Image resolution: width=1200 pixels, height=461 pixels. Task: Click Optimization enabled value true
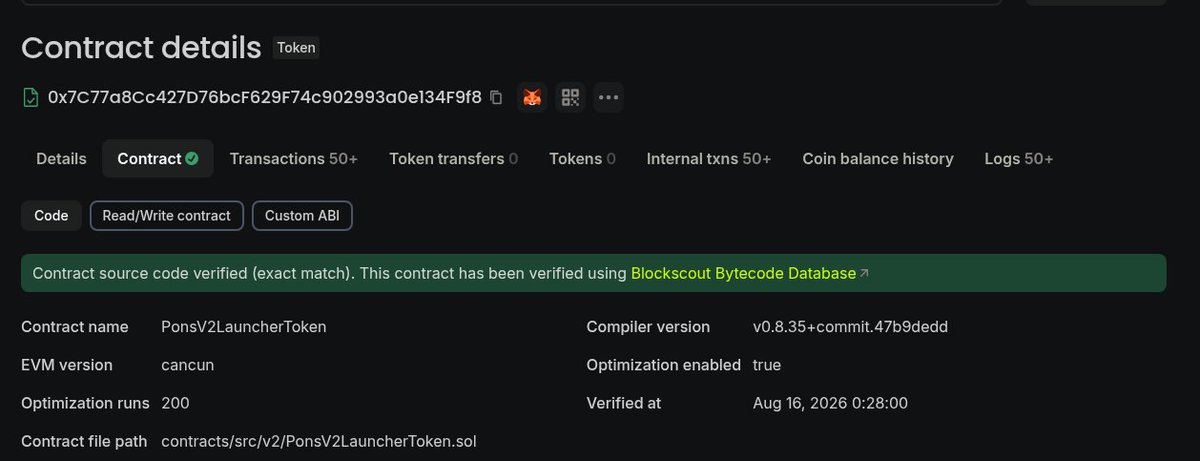point(767,365)
